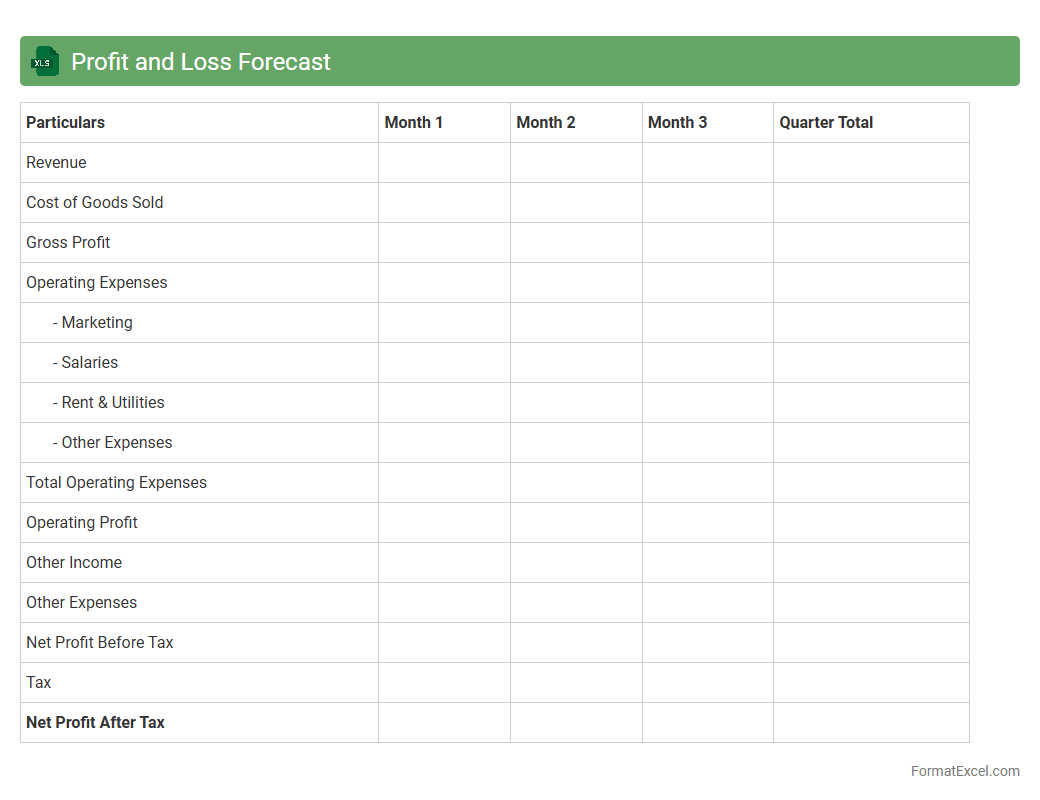Viewport: 1040px width, 800px height.
Task: Select the Operating Expenses row label
Action: tap(97, 282)
